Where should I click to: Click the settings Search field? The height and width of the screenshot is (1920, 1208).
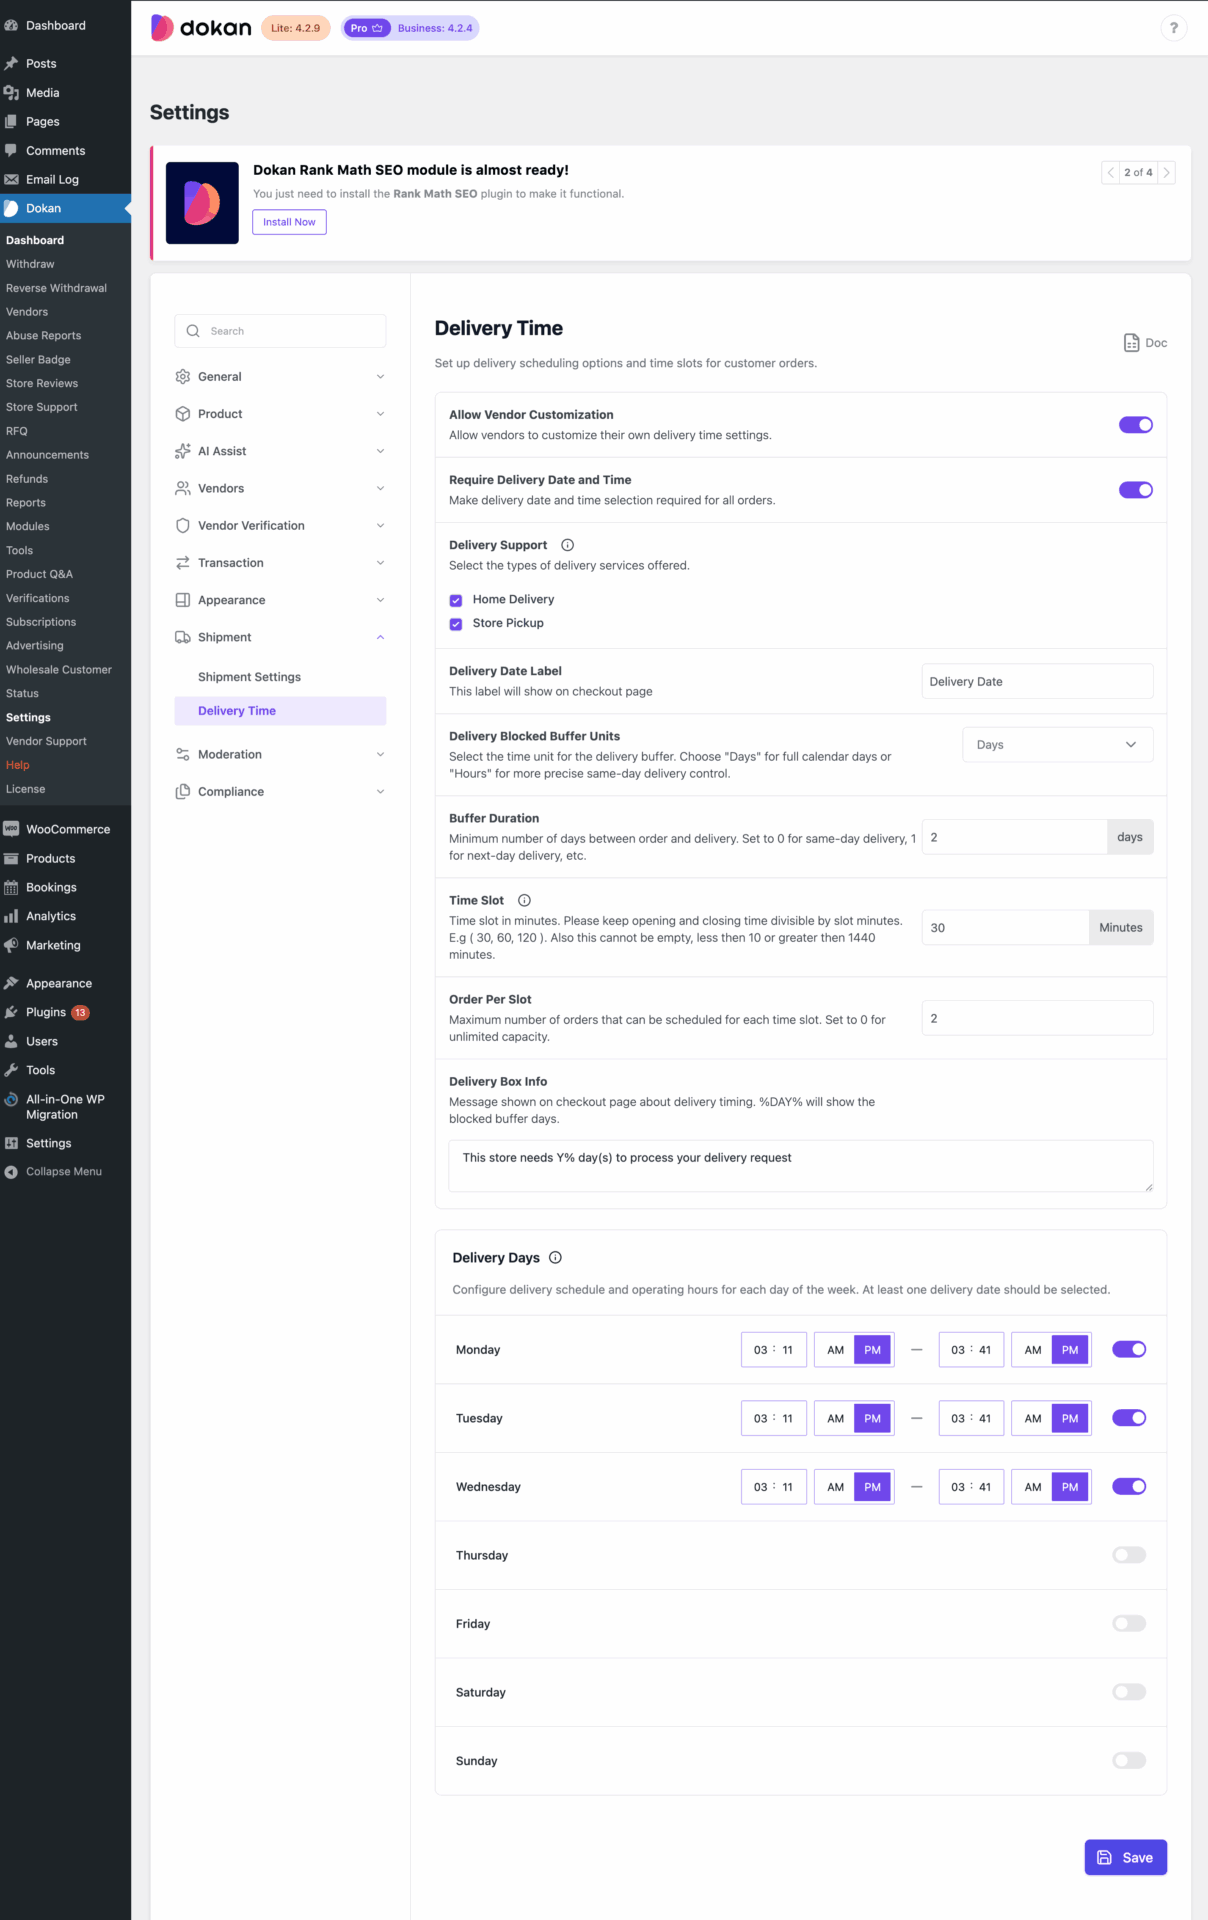pyautogui.click(x=280, y=331)
